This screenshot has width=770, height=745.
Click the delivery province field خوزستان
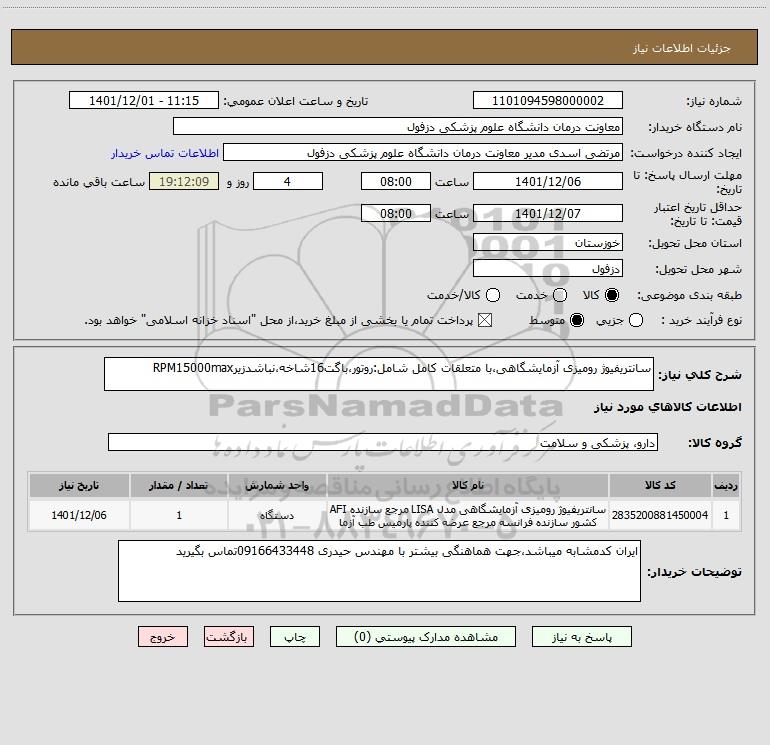(548, 243)
